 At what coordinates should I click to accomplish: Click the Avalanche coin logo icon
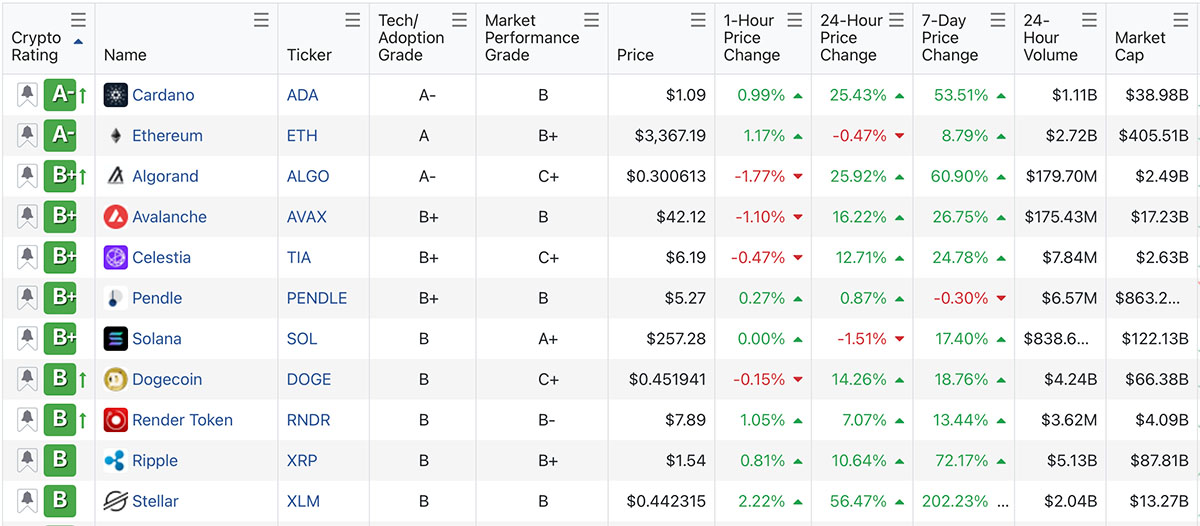(x=116, y=217)
